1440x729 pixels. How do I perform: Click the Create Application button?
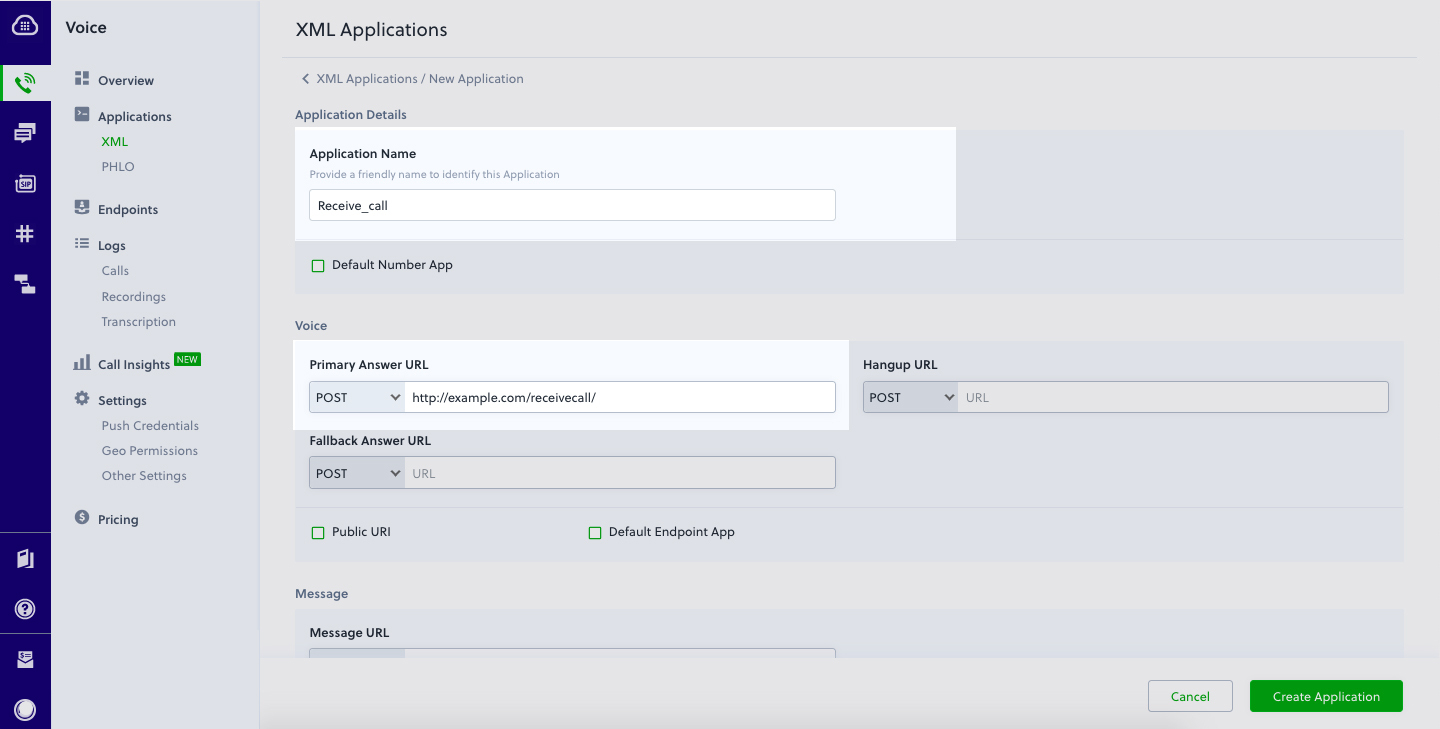[x=1326, y=696]
